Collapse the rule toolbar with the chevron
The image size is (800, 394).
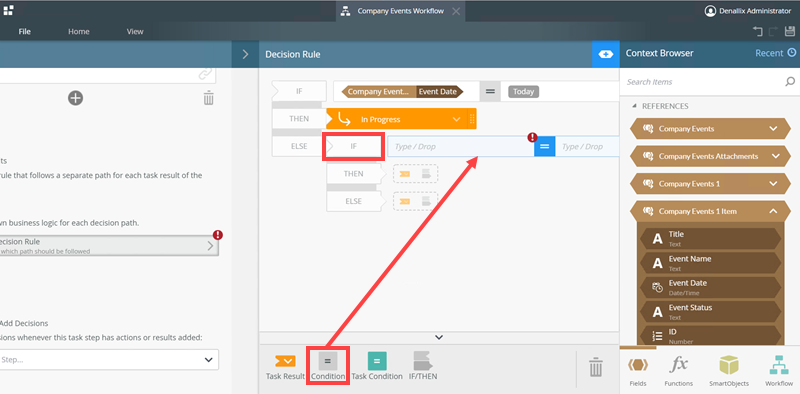439,337
